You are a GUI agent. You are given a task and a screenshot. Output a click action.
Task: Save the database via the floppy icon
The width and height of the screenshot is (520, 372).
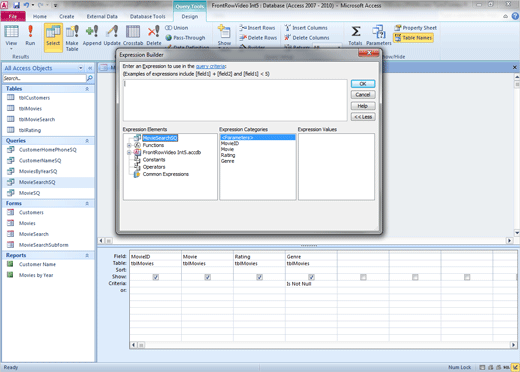click(x=16, y=5)
